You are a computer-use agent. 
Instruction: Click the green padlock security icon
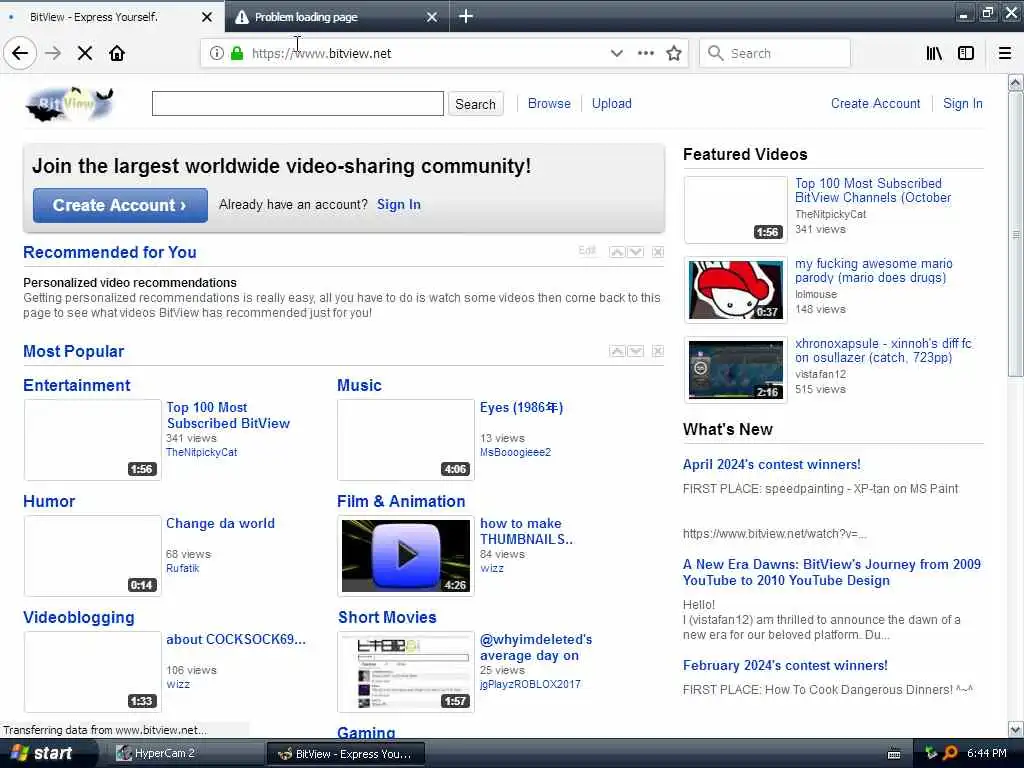point(237,53)
